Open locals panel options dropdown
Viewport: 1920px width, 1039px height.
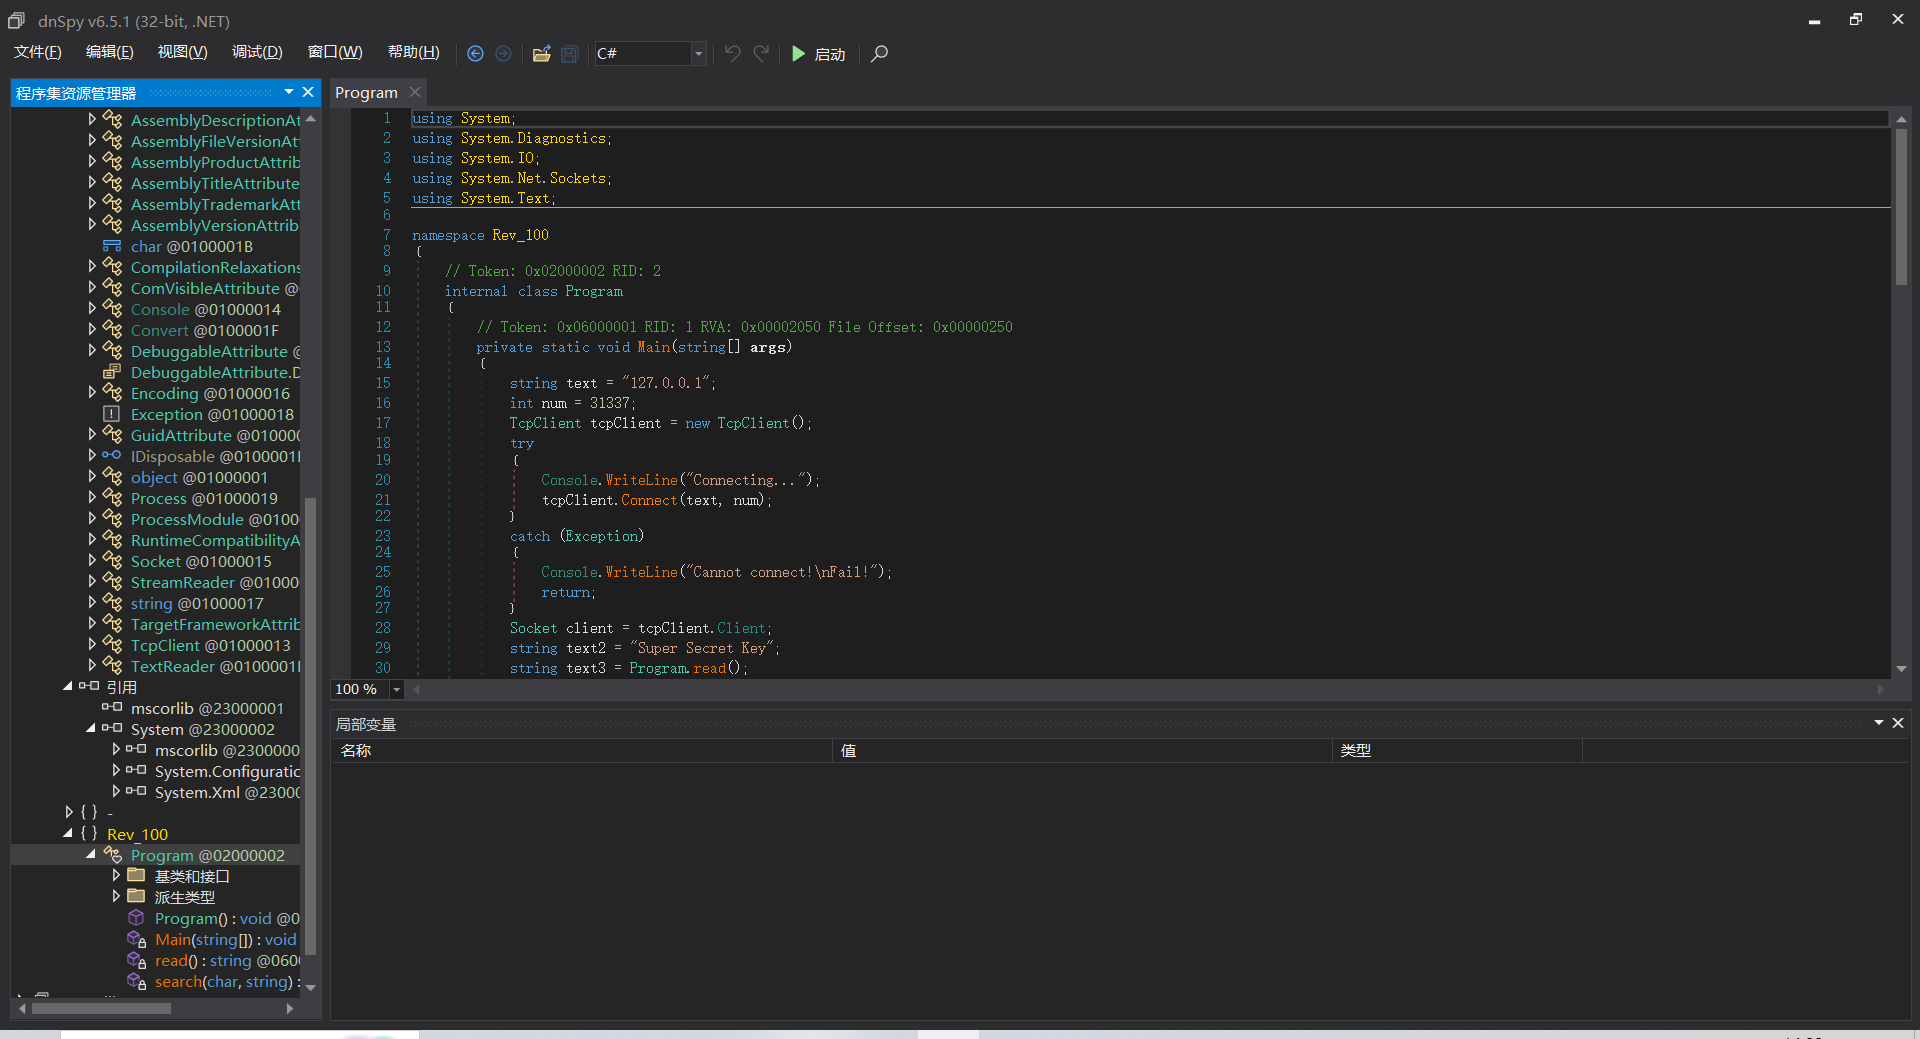[x=1879, y=723]
